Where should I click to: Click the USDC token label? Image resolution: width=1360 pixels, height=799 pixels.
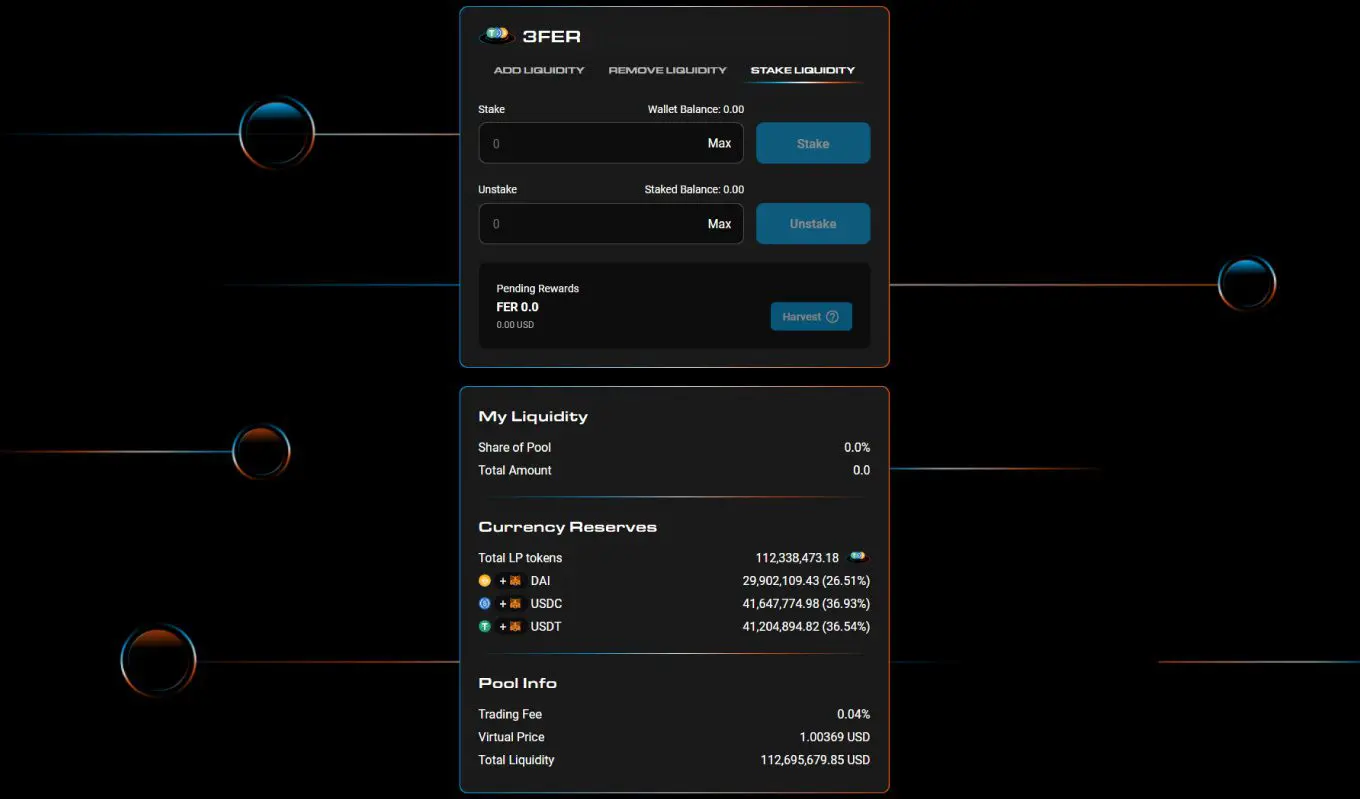click(x=547, y=604)
